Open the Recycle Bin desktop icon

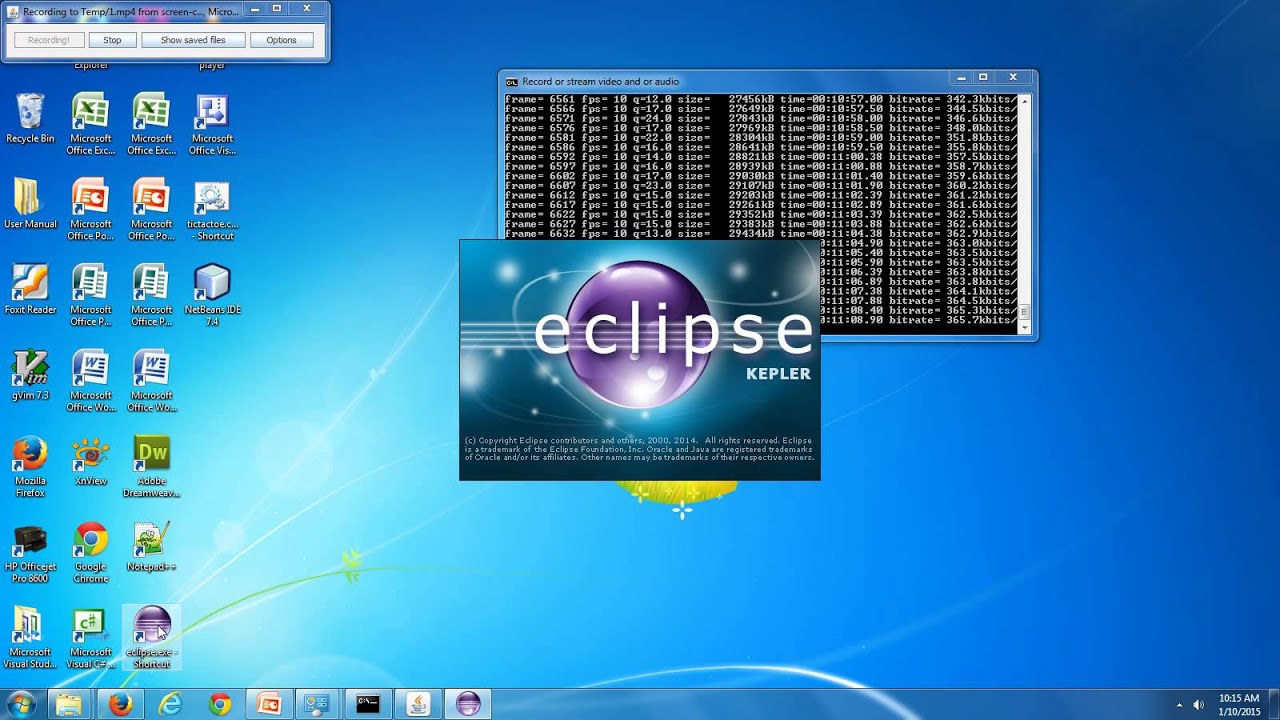(30, 119)
